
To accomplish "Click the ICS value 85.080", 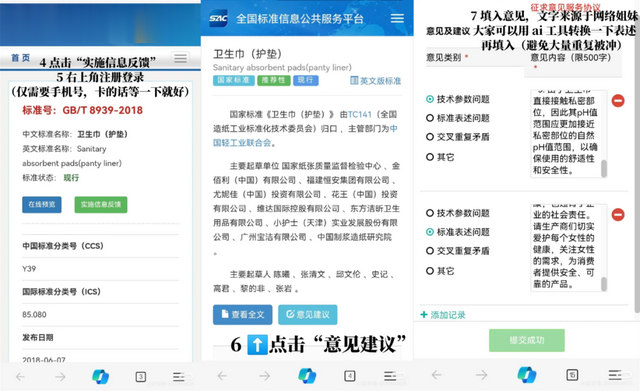I will click(x=34, y=314).
